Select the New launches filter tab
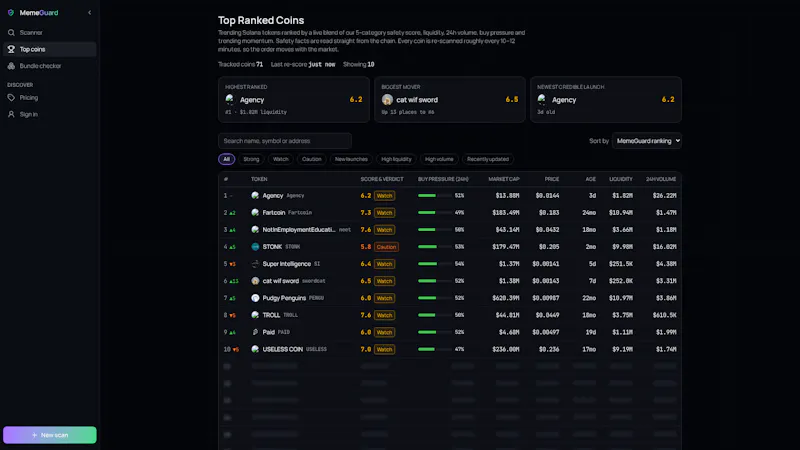Image resolution: width=800 pixels, height=450 pixels. tap(351, 159)
